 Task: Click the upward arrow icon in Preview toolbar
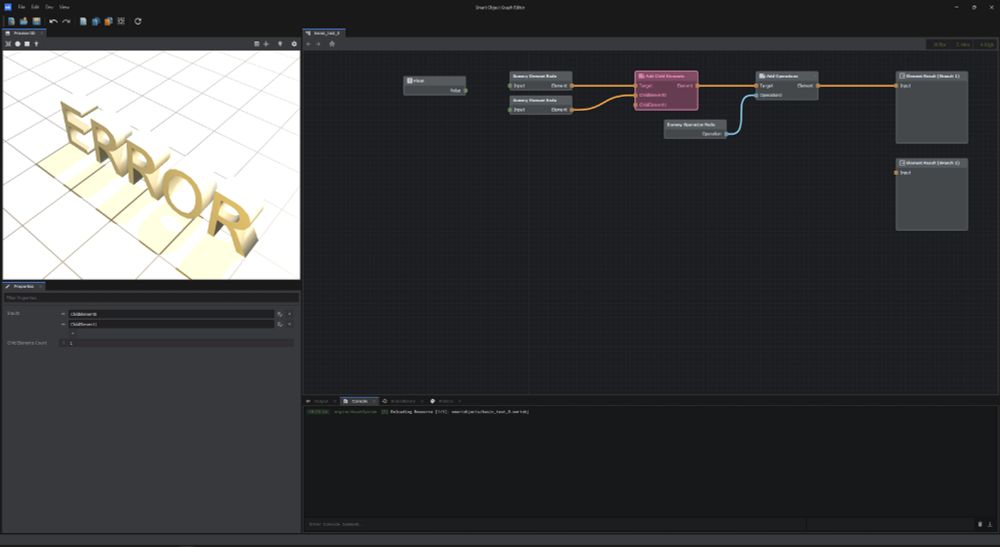(x=36, y=44)
